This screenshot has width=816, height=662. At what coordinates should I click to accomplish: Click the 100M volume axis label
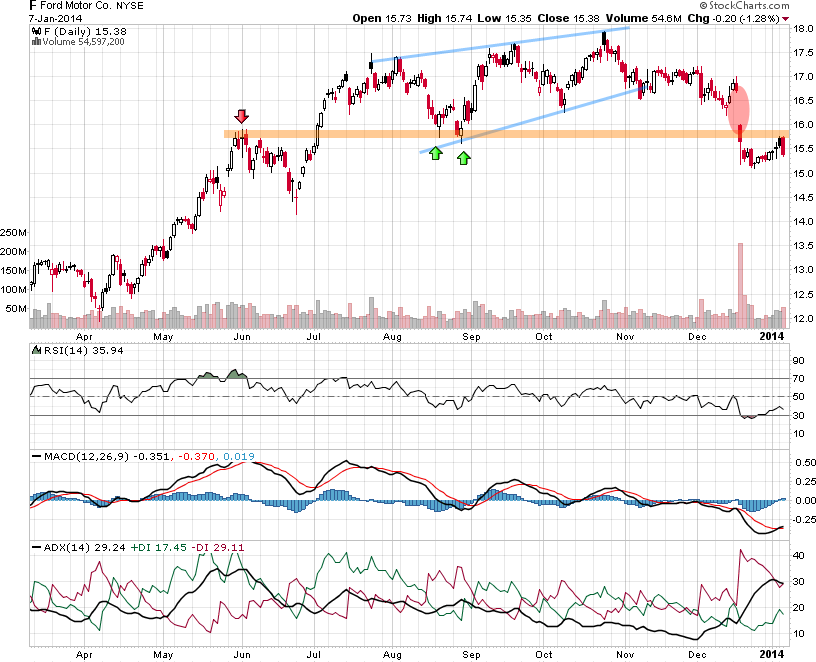[x=13, y=289]
